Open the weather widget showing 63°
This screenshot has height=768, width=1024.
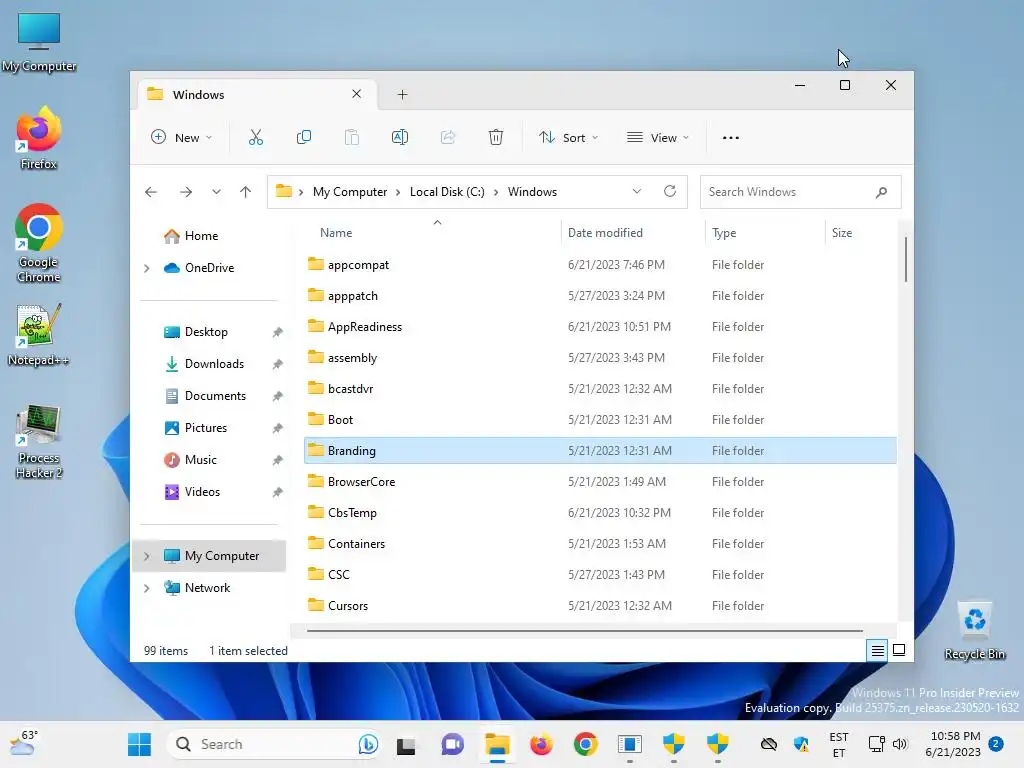pyautogui.click(x=24, y=743)
